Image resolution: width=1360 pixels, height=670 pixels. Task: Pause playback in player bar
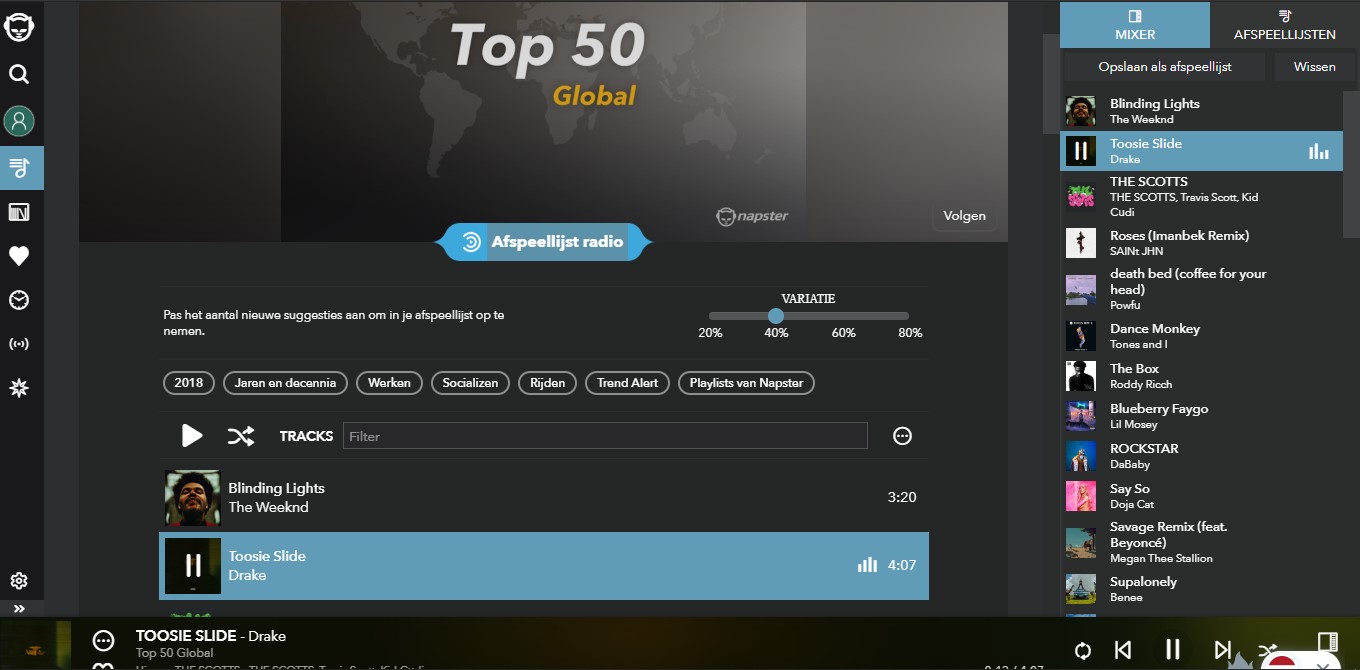tap(1173, 649)
